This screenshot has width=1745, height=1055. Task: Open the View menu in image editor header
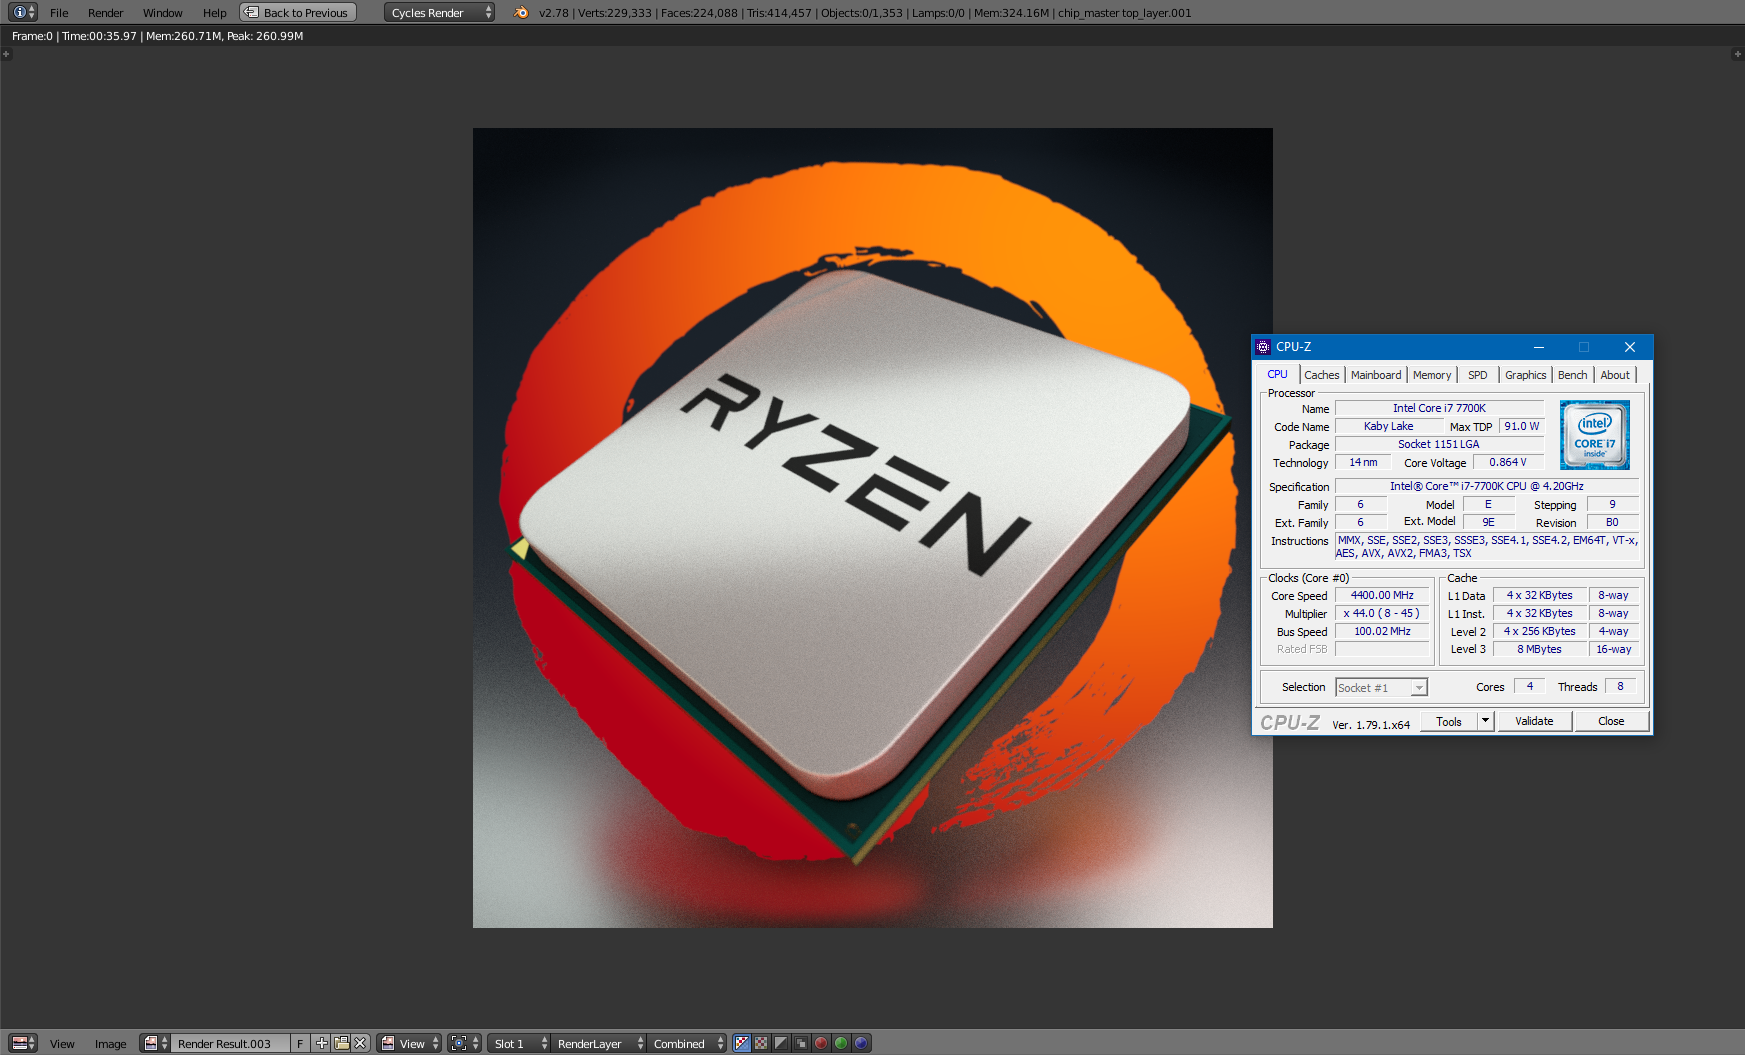[62, 1044]
